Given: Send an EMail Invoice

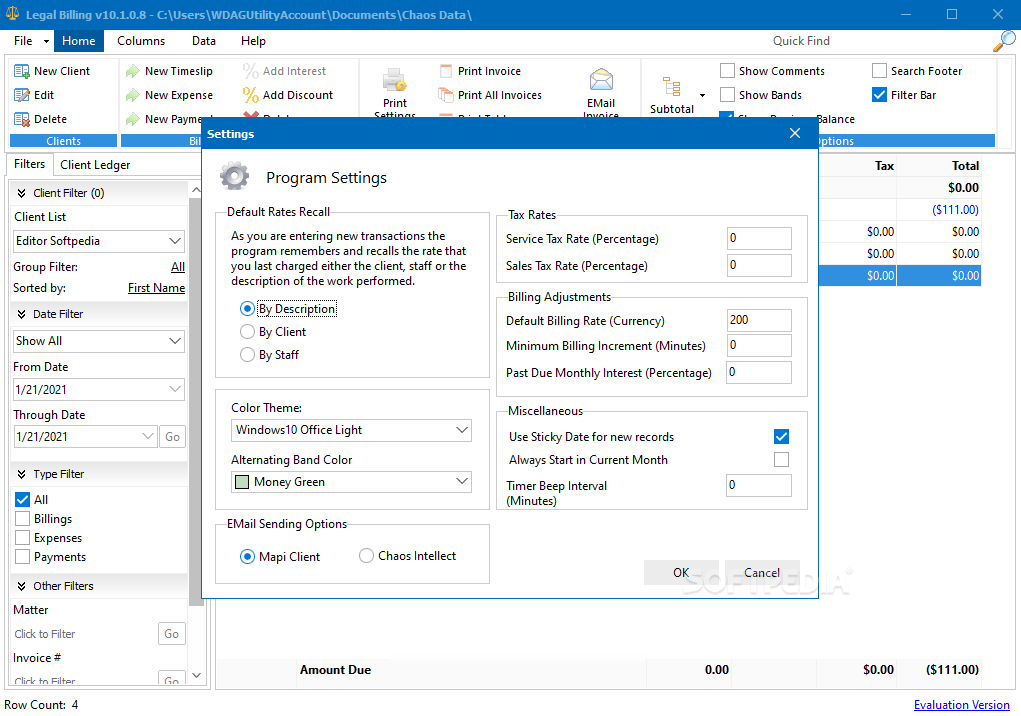Looking at the screenshot, I should [601, 90].
